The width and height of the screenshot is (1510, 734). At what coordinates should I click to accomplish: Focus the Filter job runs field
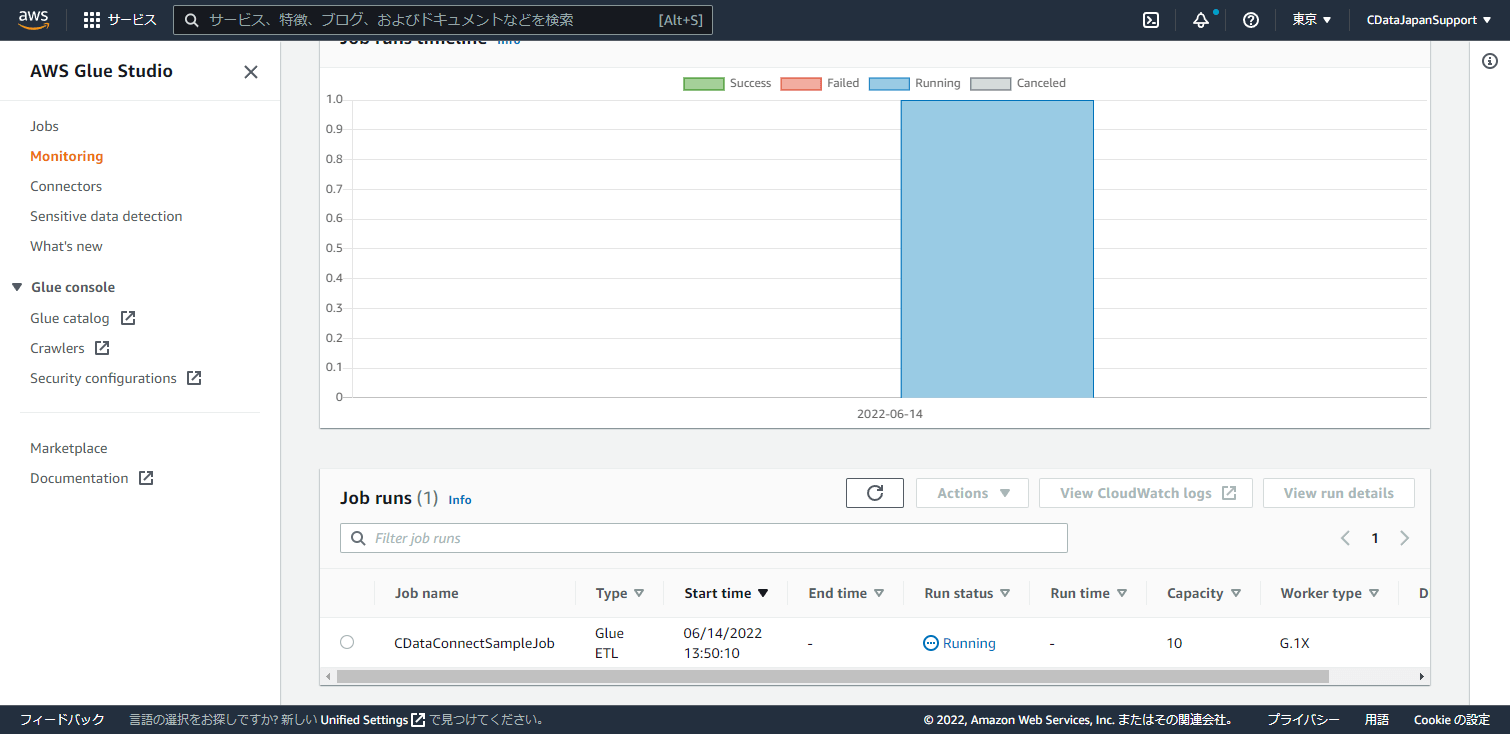(704, 538)
